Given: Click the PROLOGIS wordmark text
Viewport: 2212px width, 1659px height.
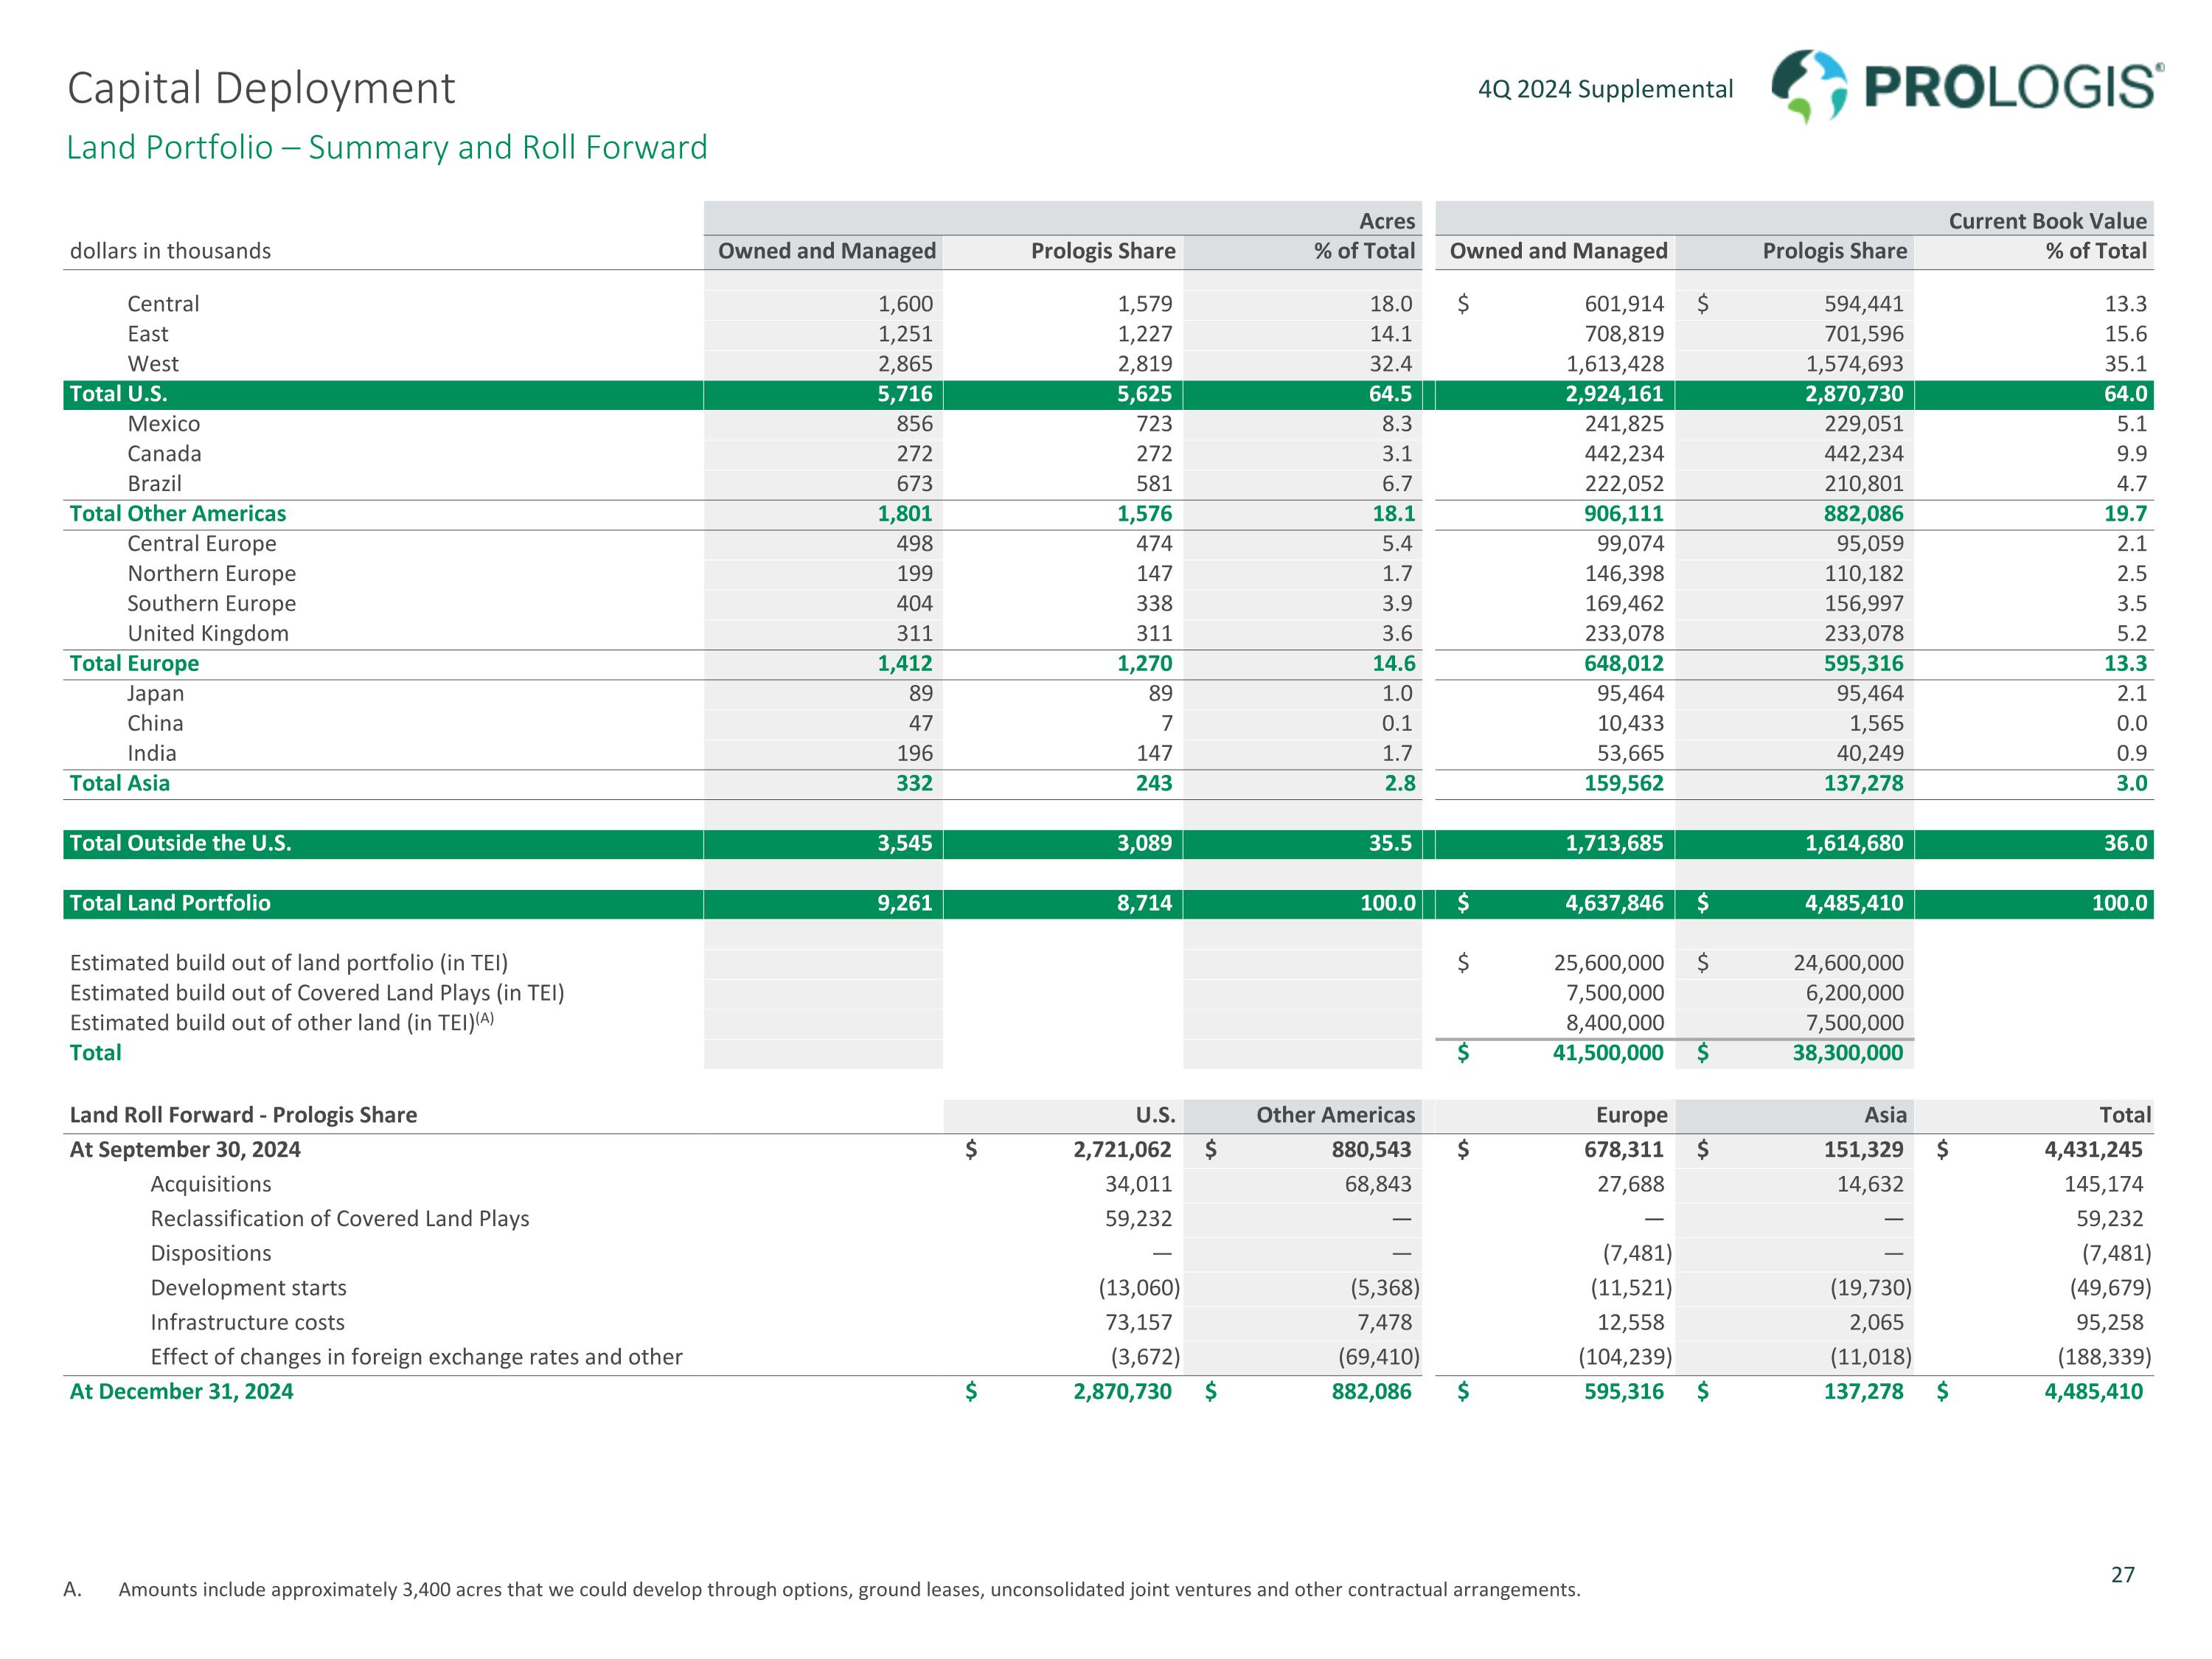Looking at the screenshot, I should [2010, 88].
